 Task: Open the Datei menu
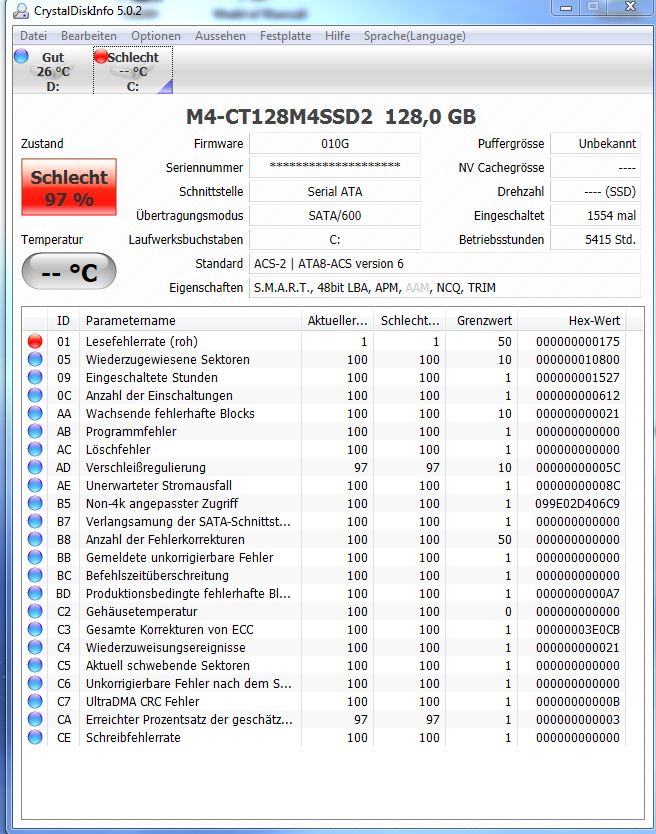(x=34, y=36)
